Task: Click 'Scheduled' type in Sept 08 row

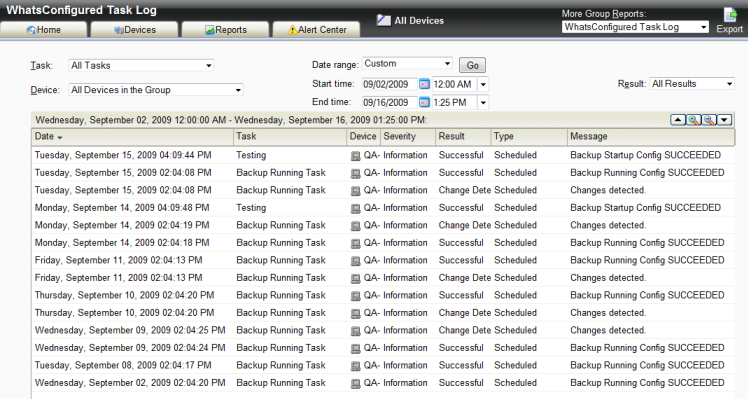Action: pyautogui.click(x=515, y=365)
